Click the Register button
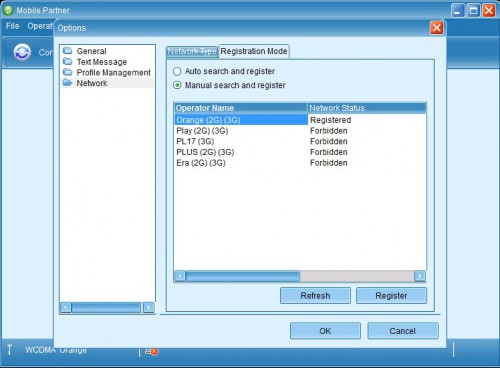500x368 pixels. pyautogui.click(x=391, y=296)
